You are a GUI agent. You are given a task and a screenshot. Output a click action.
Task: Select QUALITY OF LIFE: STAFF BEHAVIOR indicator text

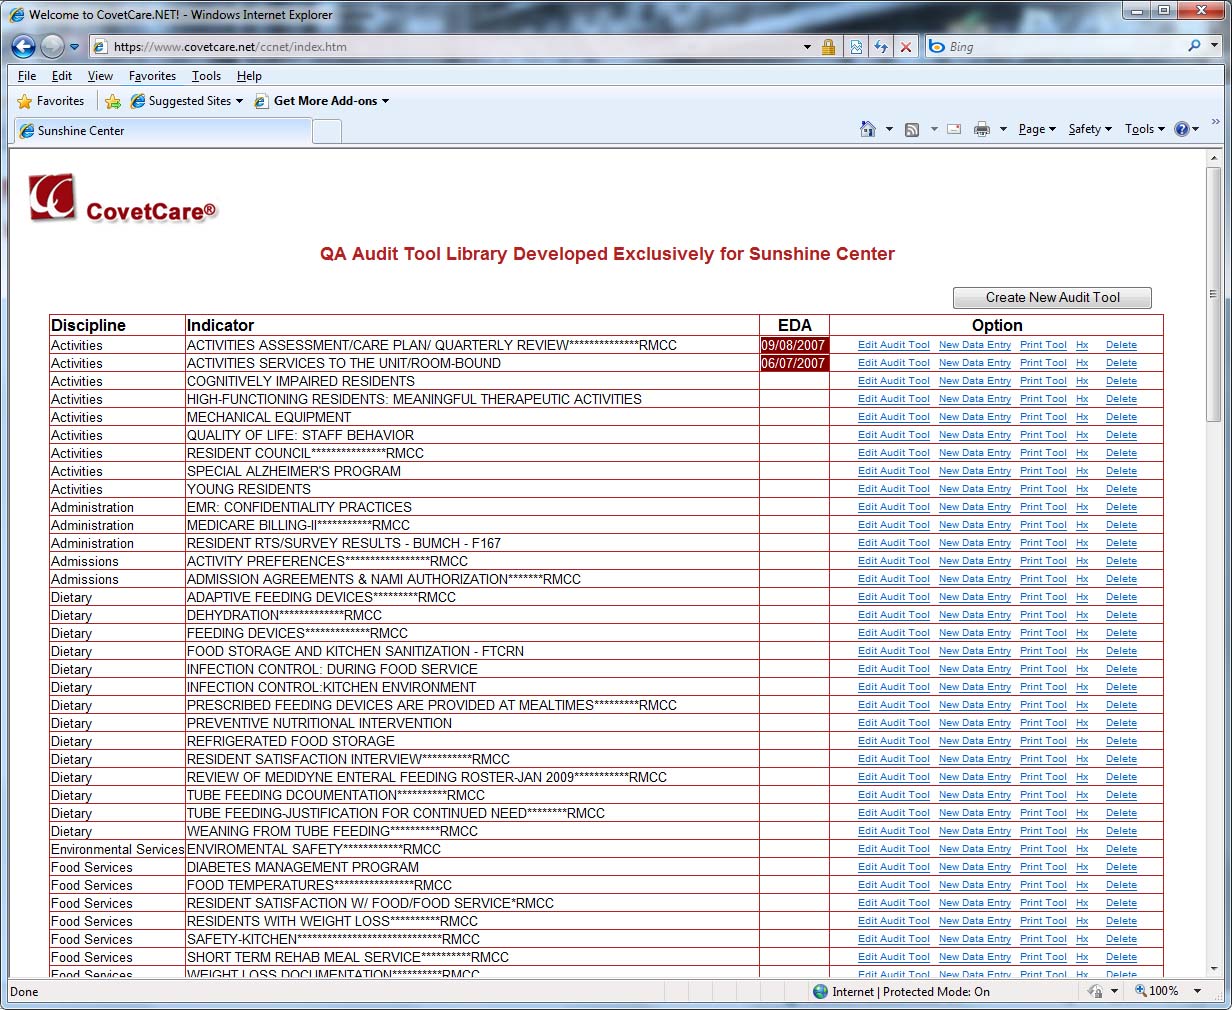click(300, 435)
